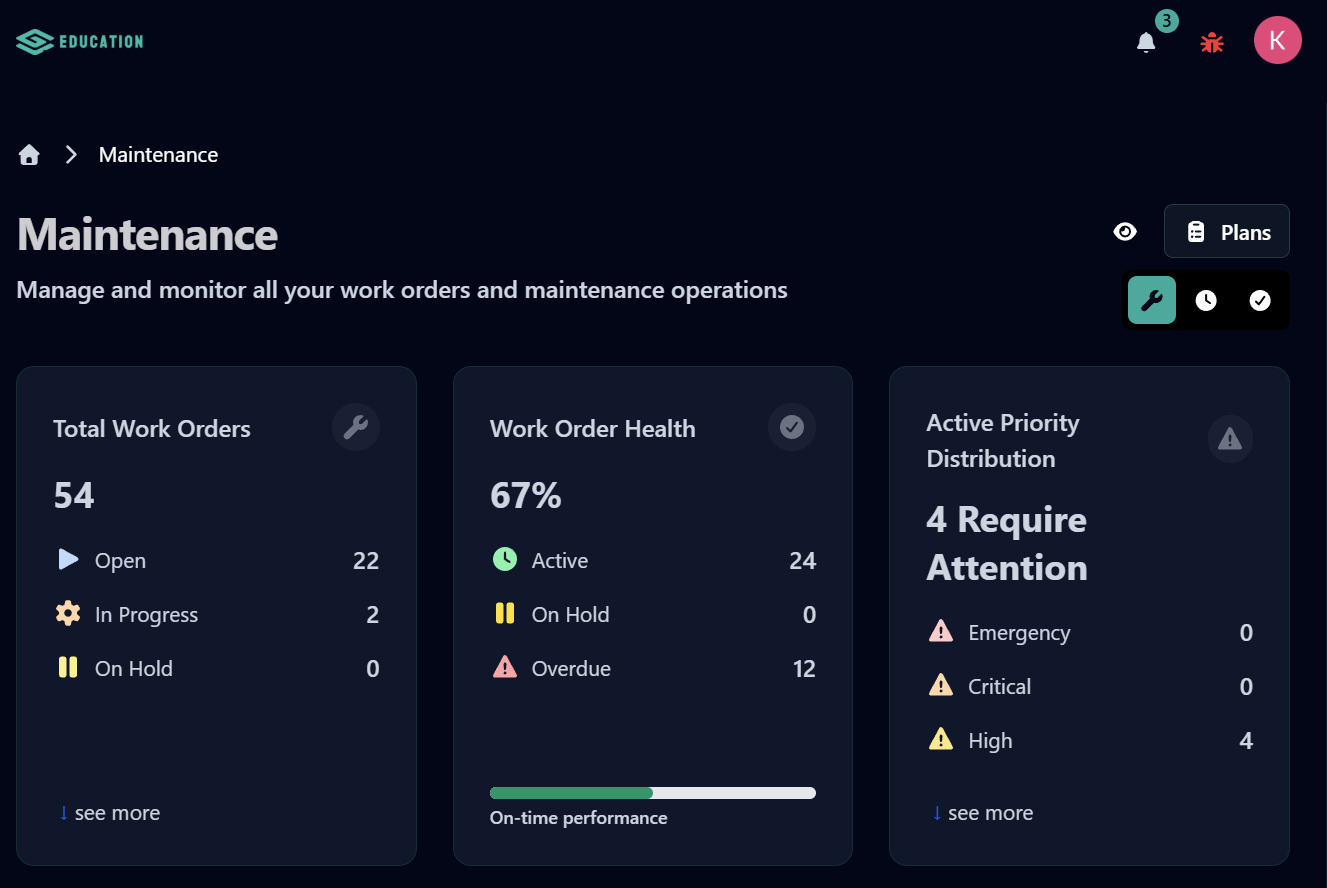This screenshot has width=1327, height=888.
Task: Click the On-time performance label
Action: tap(579, 818)
